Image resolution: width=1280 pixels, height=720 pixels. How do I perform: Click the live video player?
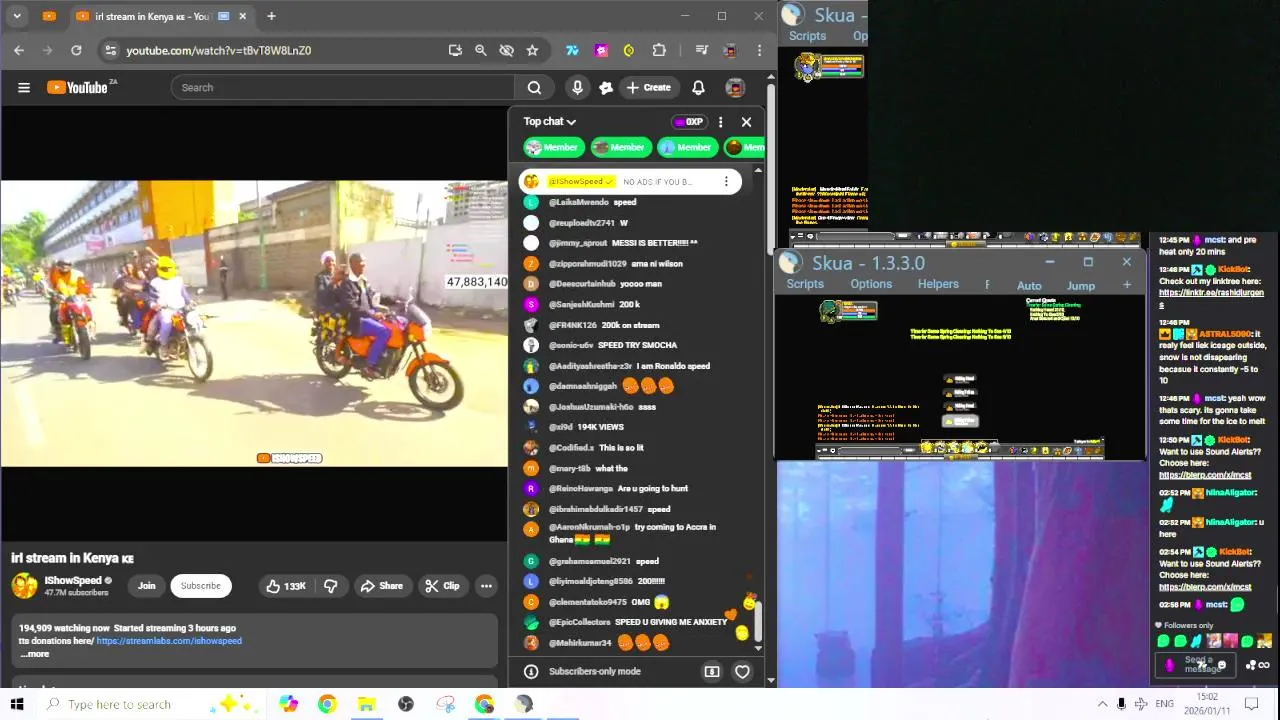254,323
